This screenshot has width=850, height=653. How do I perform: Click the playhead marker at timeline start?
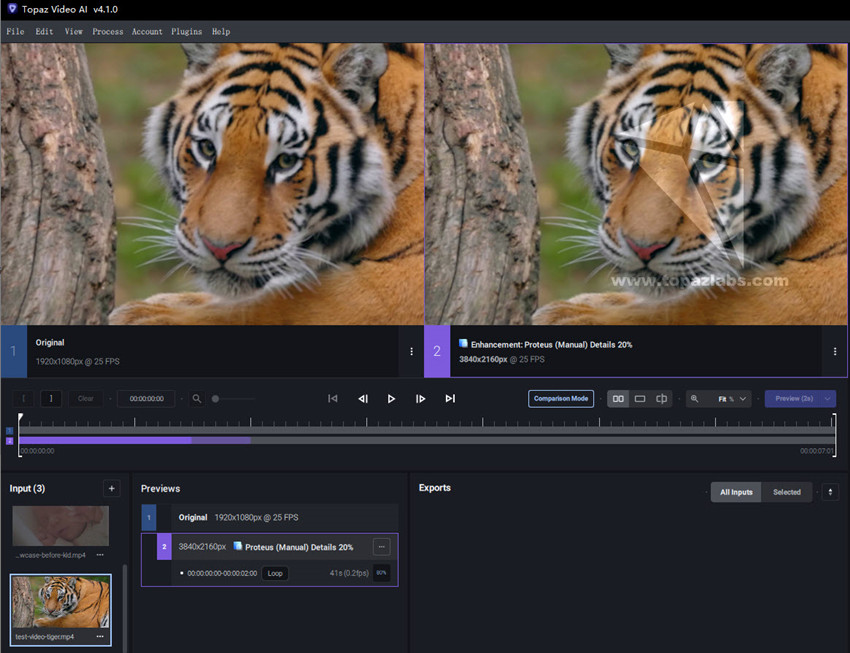click(x=21, y=417)
